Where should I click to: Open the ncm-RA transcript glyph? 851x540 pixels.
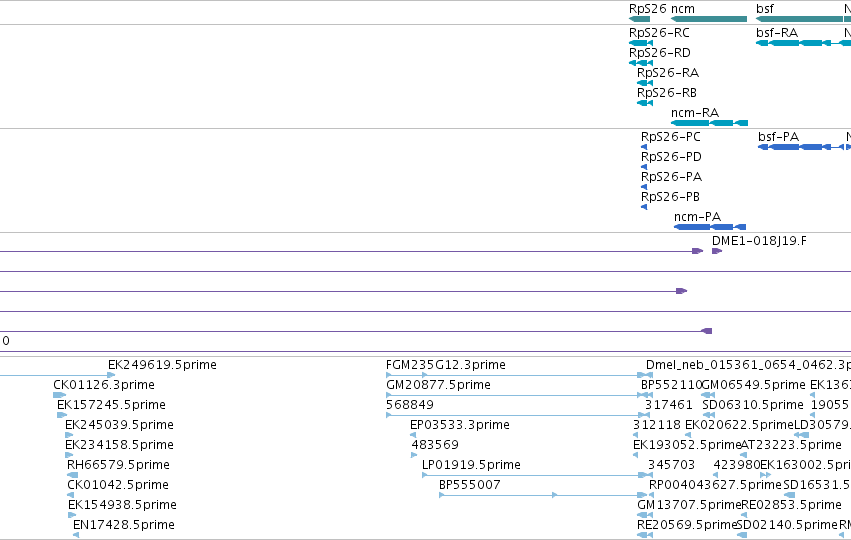[x=709, y=123]
